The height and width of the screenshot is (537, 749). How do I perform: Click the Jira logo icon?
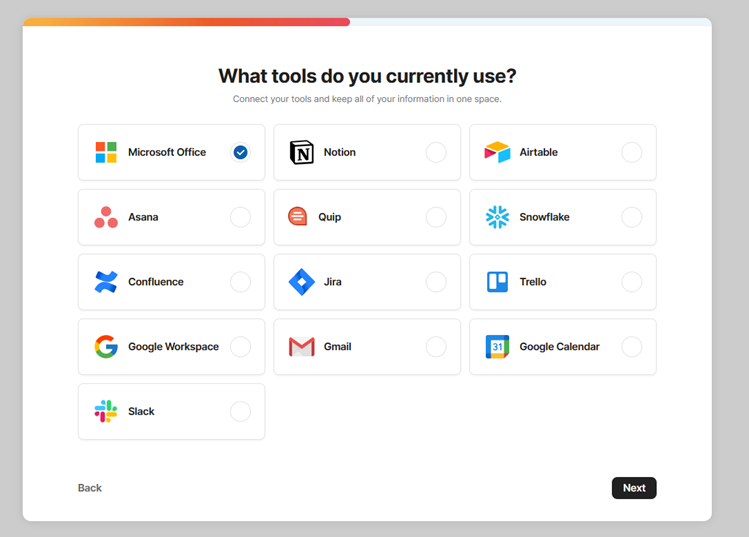(x=302, y=282)
